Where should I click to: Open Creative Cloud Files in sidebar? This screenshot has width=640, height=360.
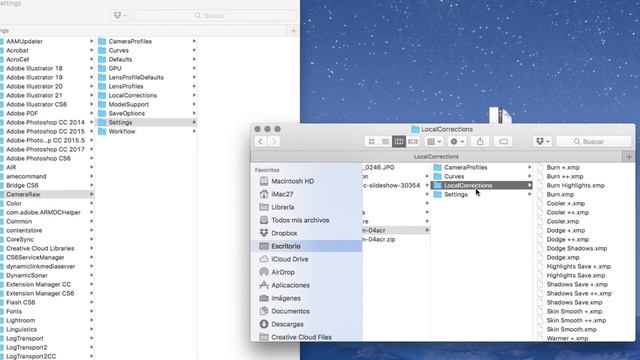point(301,337)
